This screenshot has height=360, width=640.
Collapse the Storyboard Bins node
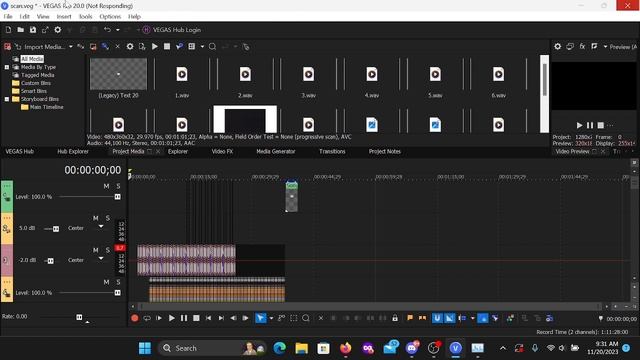click(x=7, y=99)
